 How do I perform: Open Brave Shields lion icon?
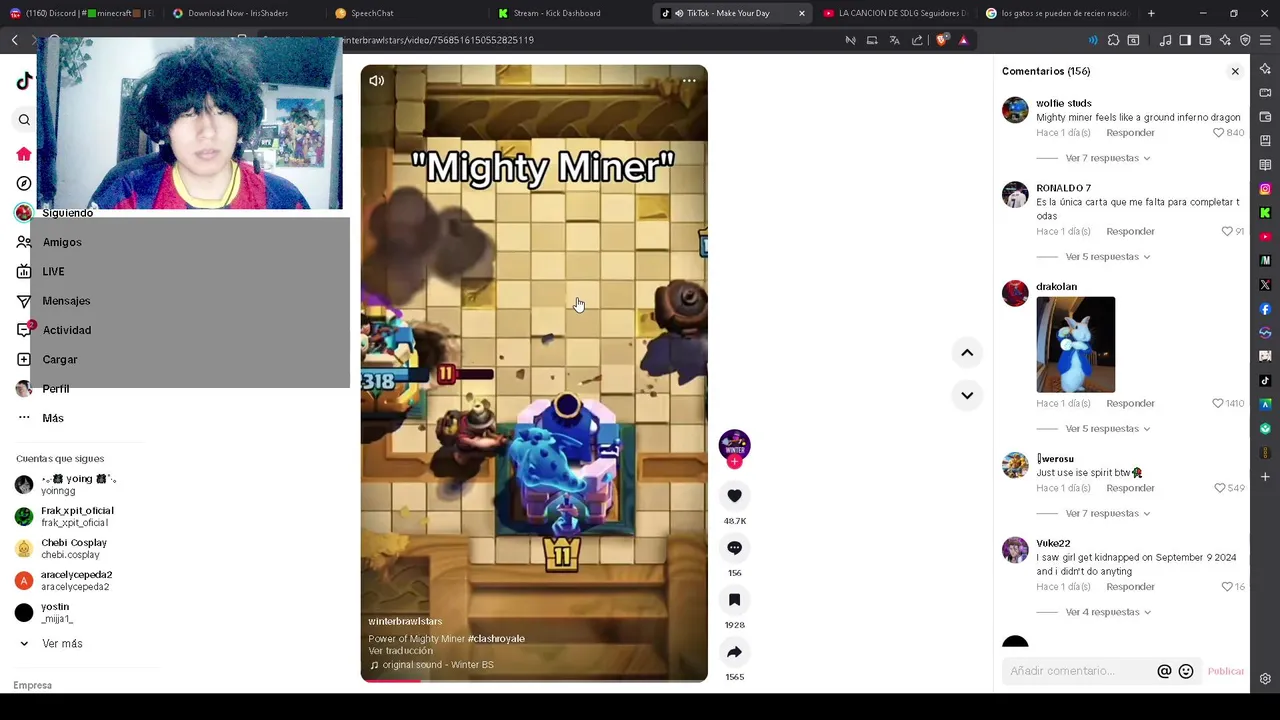pos(942,40)
